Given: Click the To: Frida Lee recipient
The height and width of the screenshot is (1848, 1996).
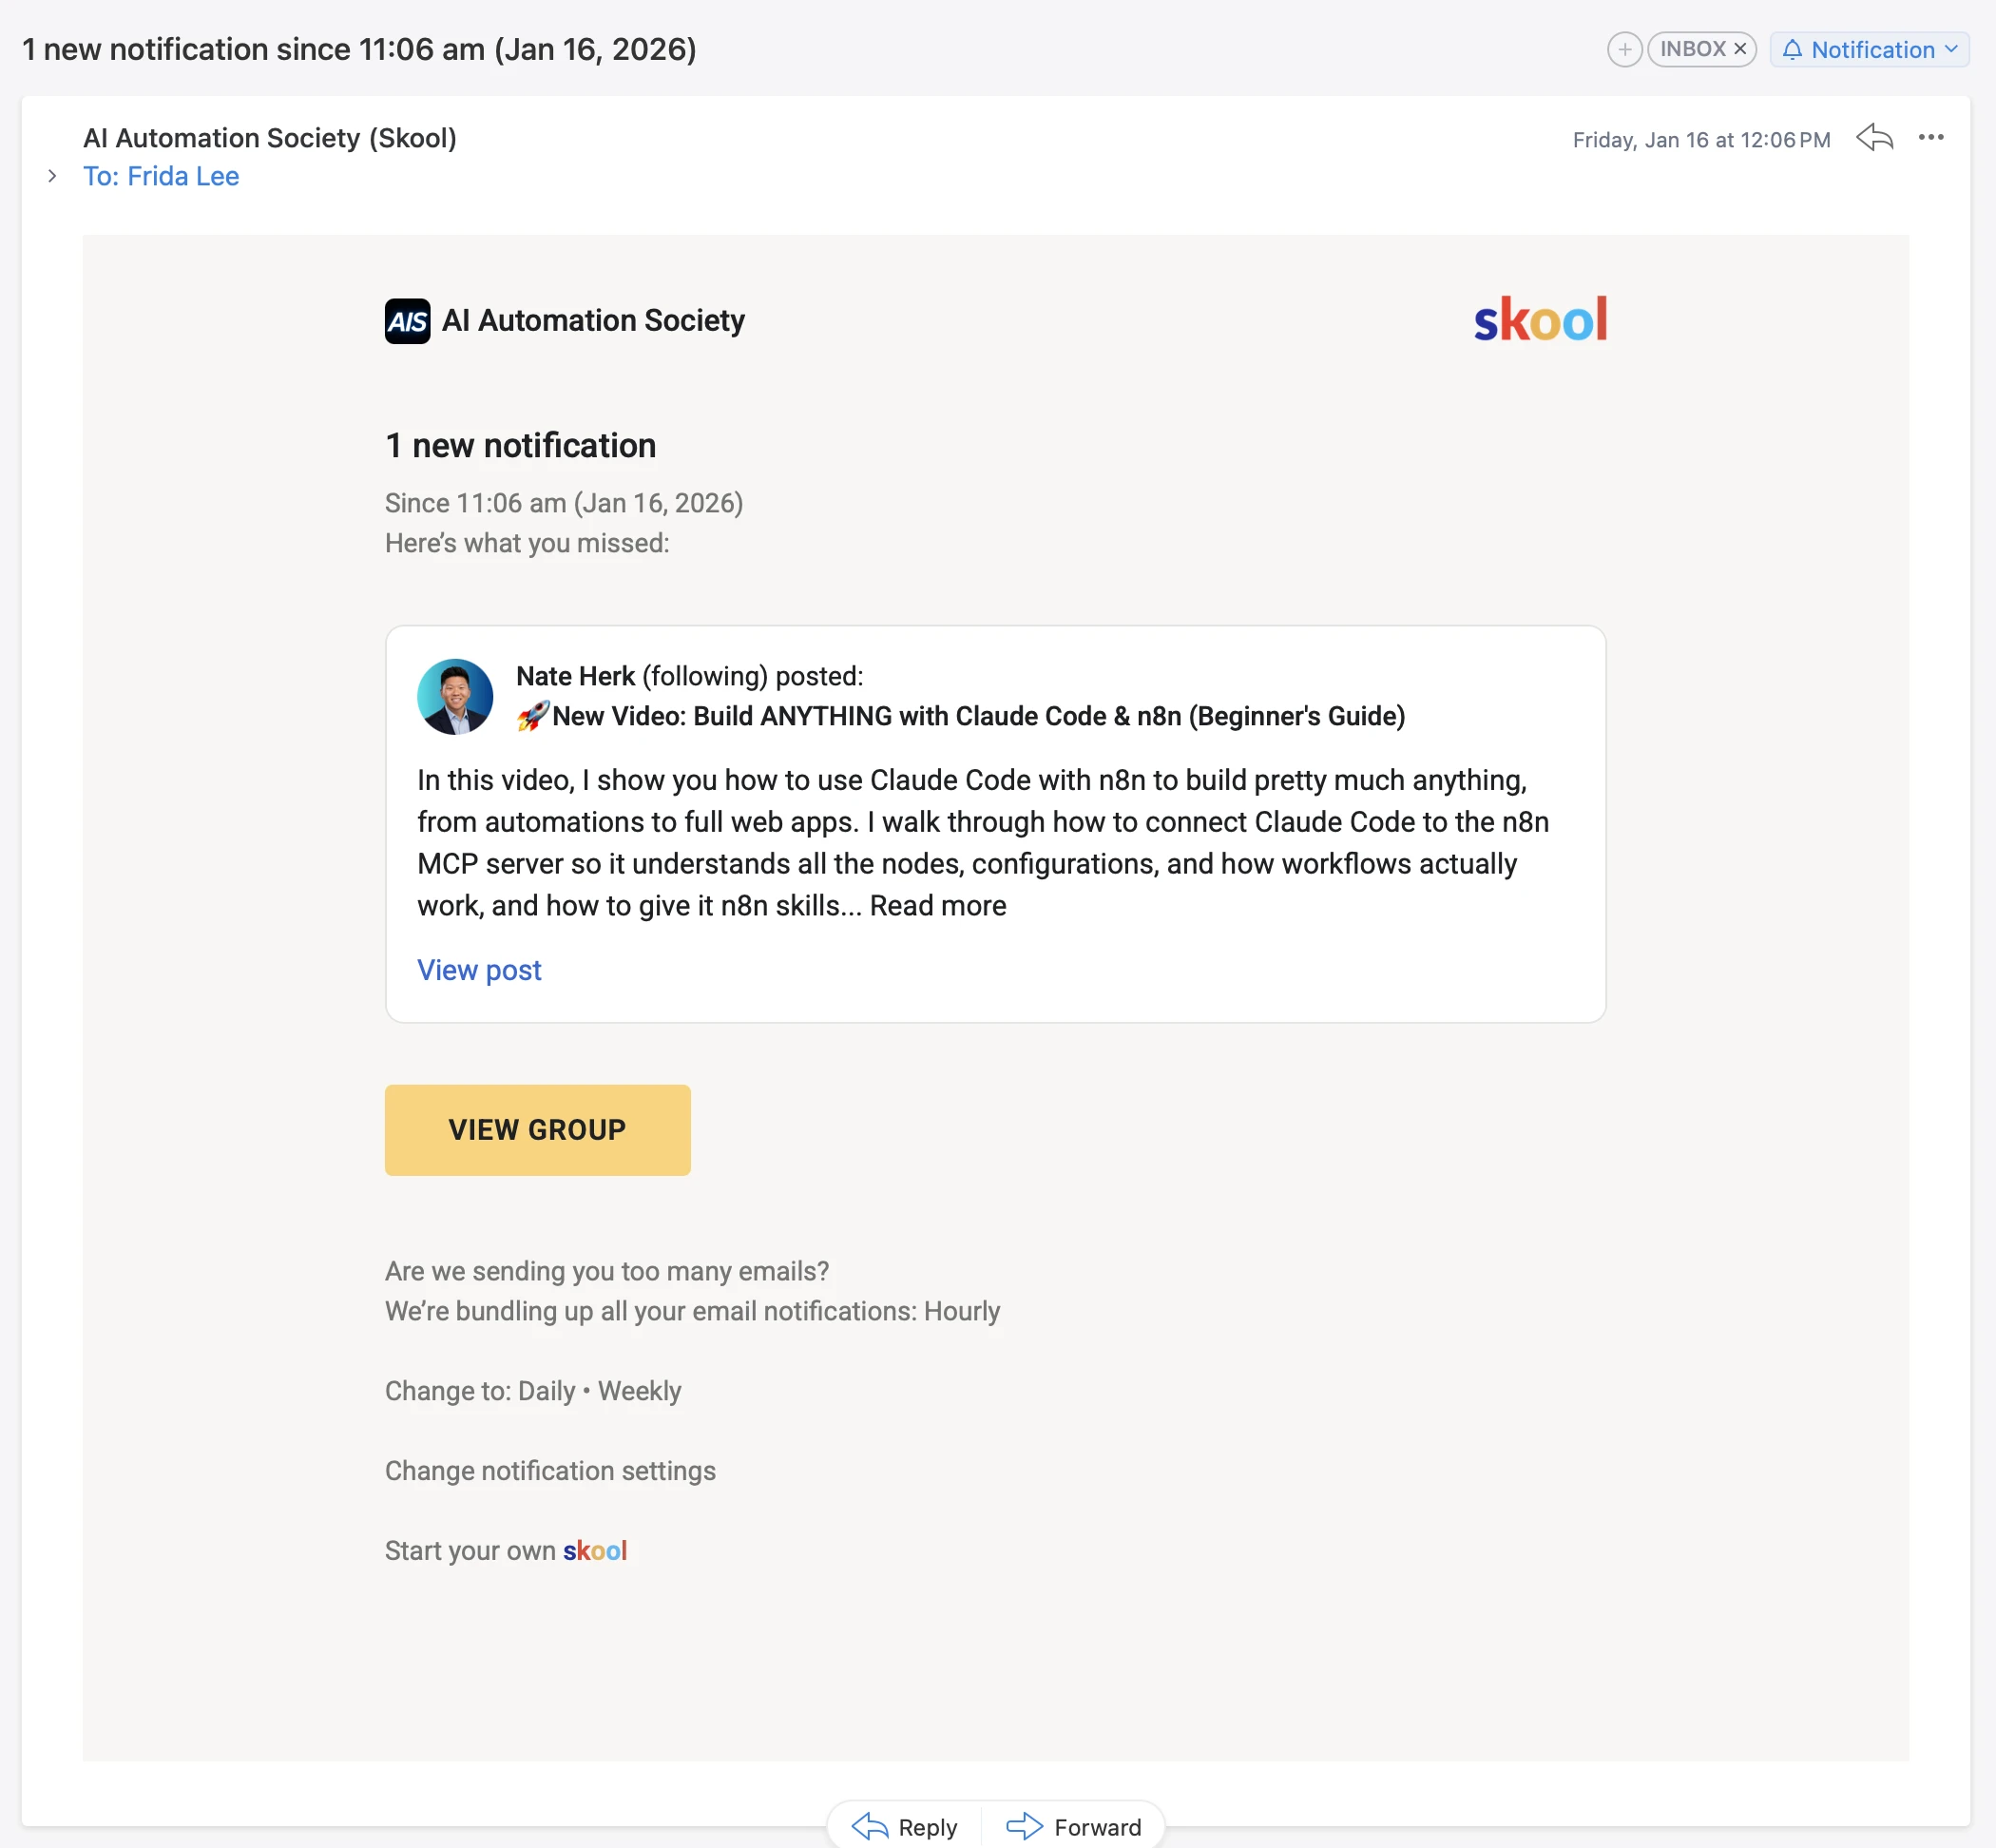Looking at the screenshot, I should point(161,176).
